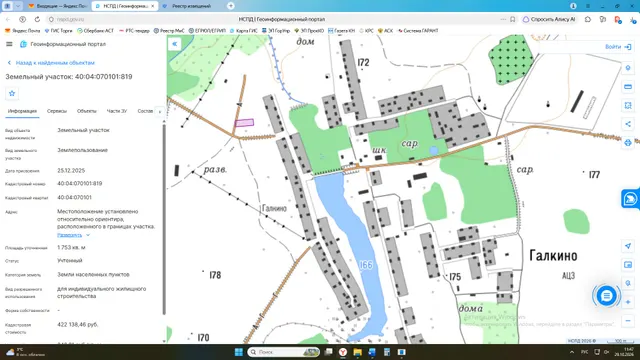Open Спросить Алису AI button
The height and width of the screenshot is (360, 640).
[x=549, y=19]
